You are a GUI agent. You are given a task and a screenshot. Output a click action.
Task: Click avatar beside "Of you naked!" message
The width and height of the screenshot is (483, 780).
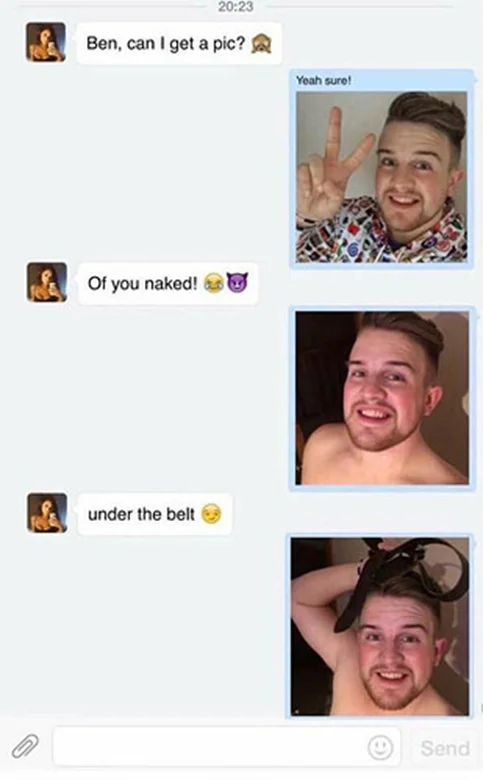tap(47, 282)
